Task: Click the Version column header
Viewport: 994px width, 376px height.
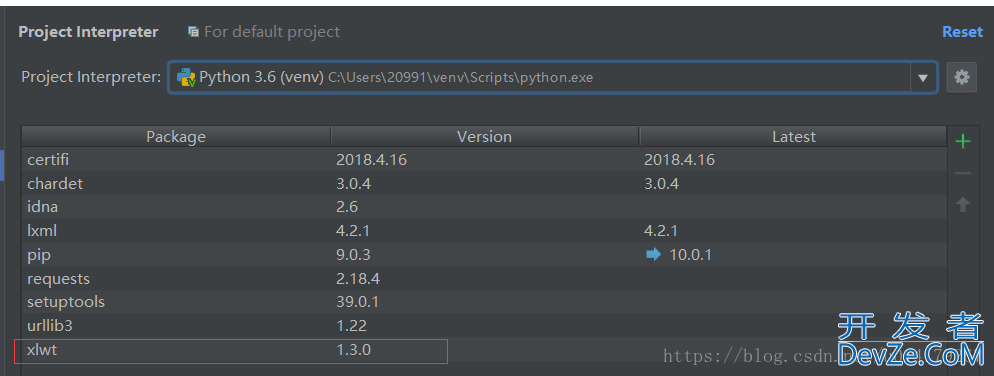Action: (484, 136)
